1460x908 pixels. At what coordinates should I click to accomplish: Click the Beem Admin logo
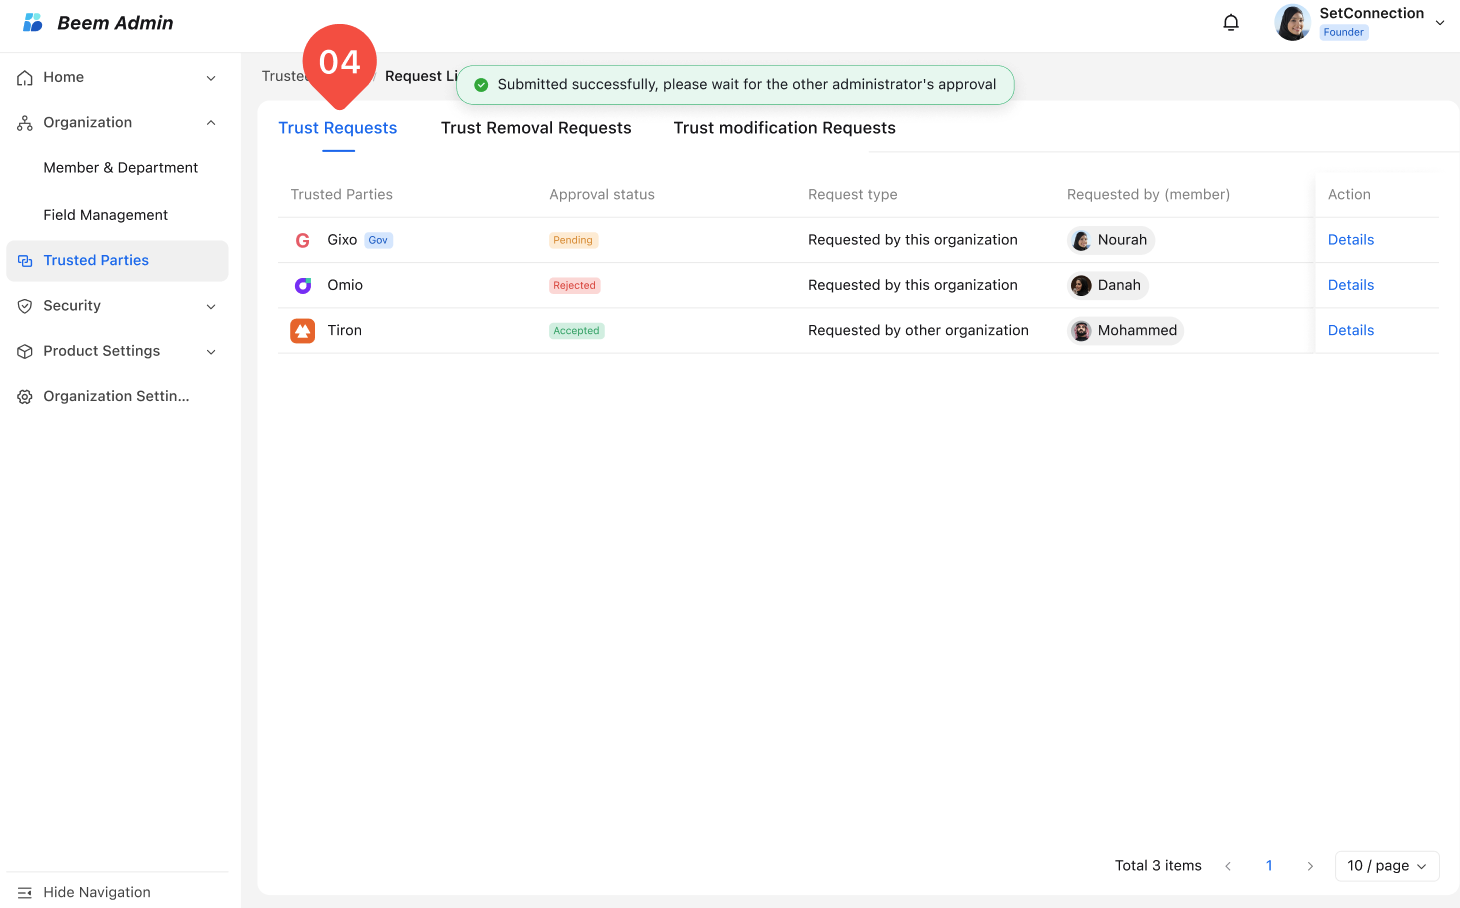pos(33,23)
